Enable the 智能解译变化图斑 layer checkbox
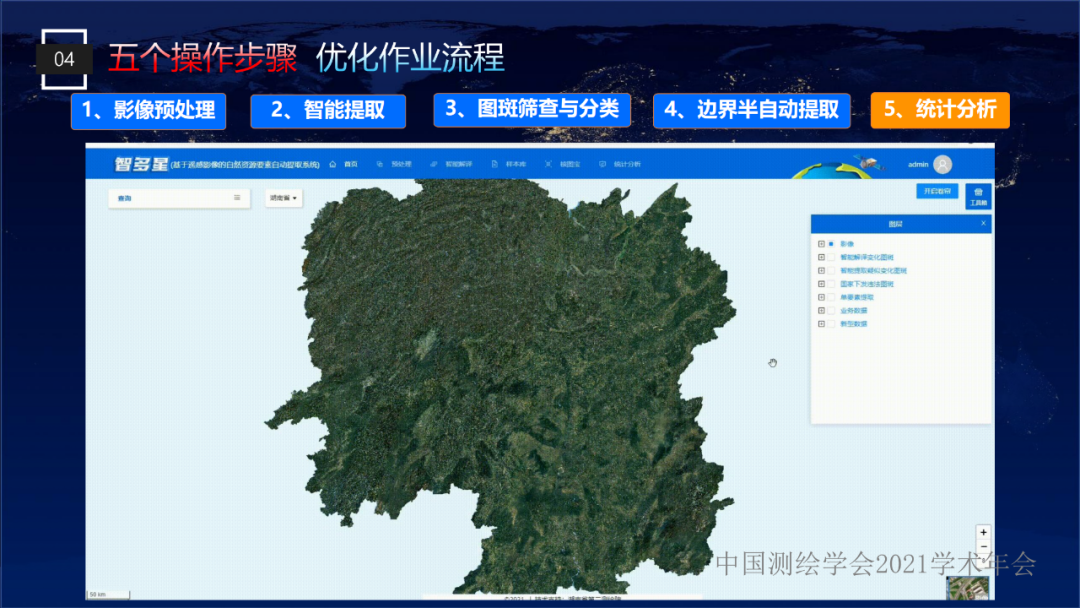Screen dimensions: 1080x608 point(831,257)
